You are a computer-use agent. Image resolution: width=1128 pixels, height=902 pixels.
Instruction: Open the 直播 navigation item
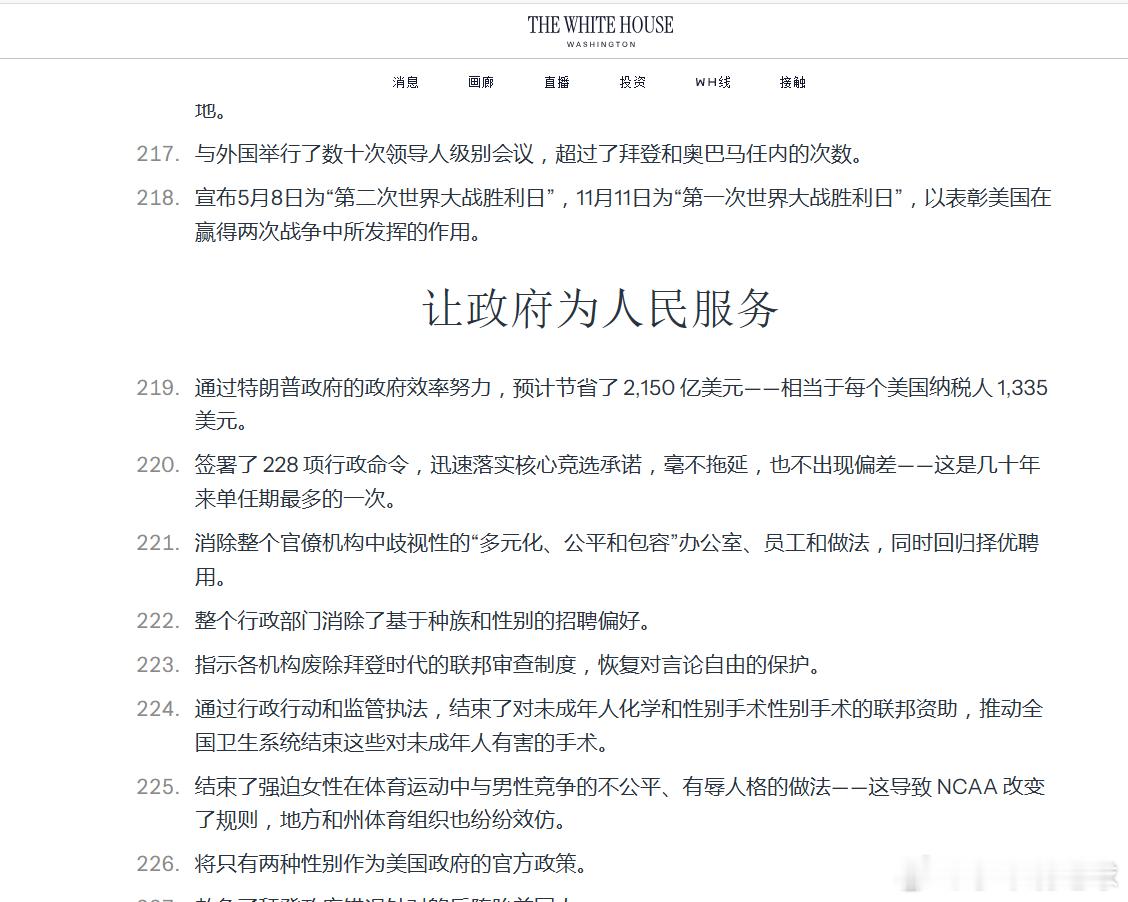point(557,82)
